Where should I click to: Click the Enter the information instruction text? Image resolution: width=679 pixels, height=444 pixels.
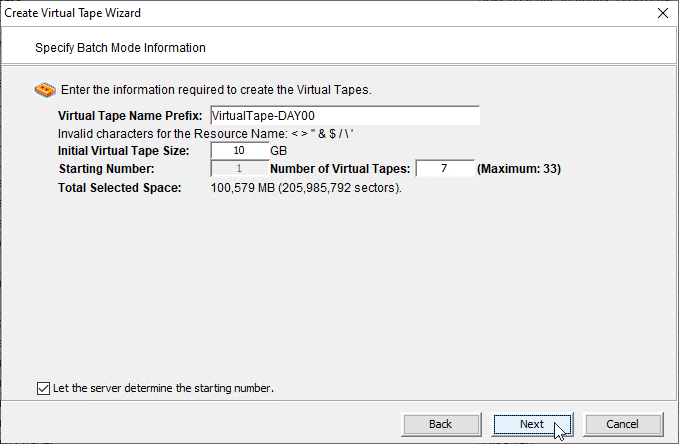tap(216, 90)
